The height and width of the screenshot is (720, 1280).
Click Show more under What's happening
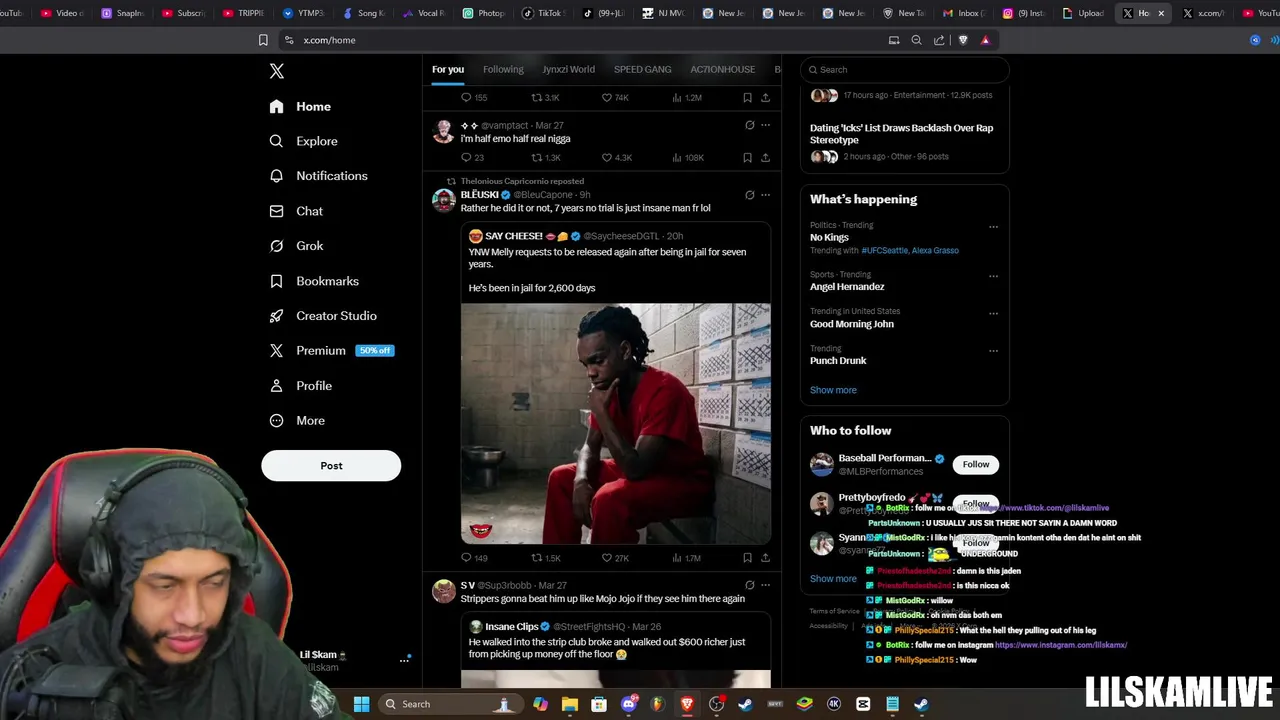pyautogui.click(x=833, y=390)
